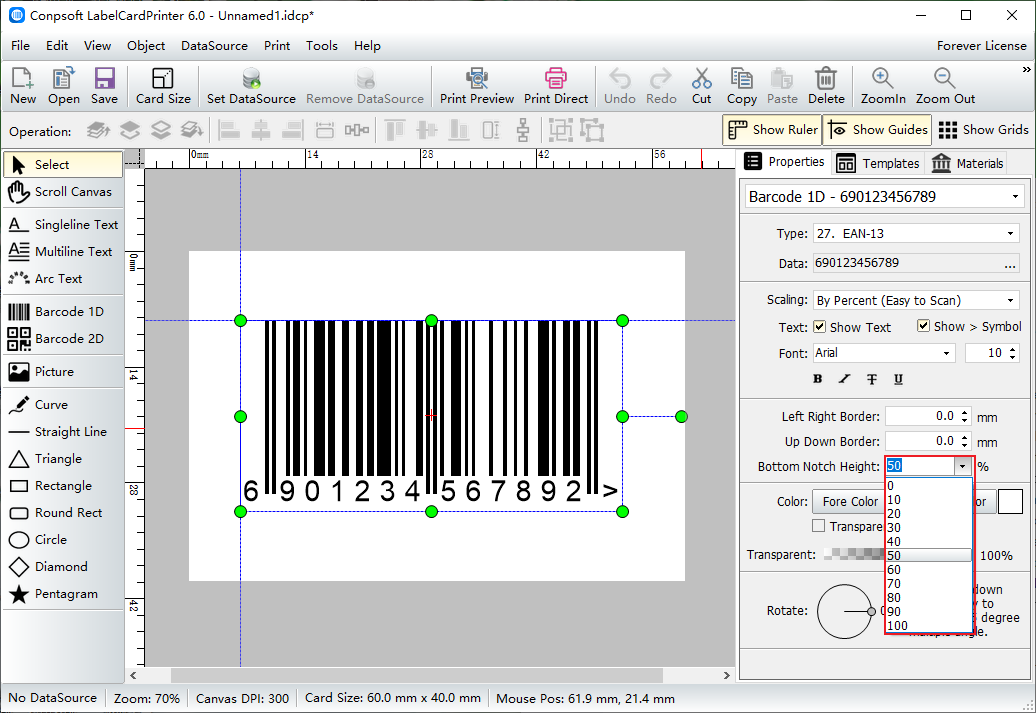Open the Edit menu
Viewport: 1036px width, 713px height.
pos(57,46)
